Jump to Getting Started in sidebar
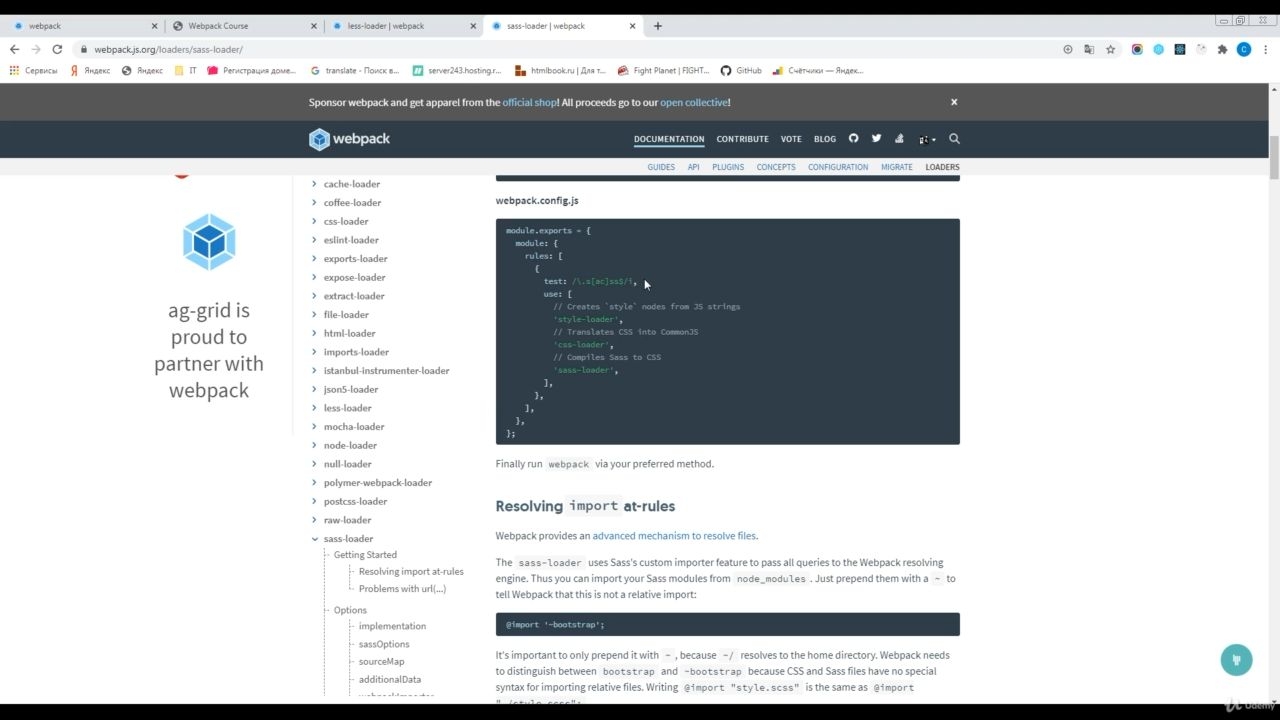The width and height of the screenshot is (1280, 720). click(x=365, y=555)
